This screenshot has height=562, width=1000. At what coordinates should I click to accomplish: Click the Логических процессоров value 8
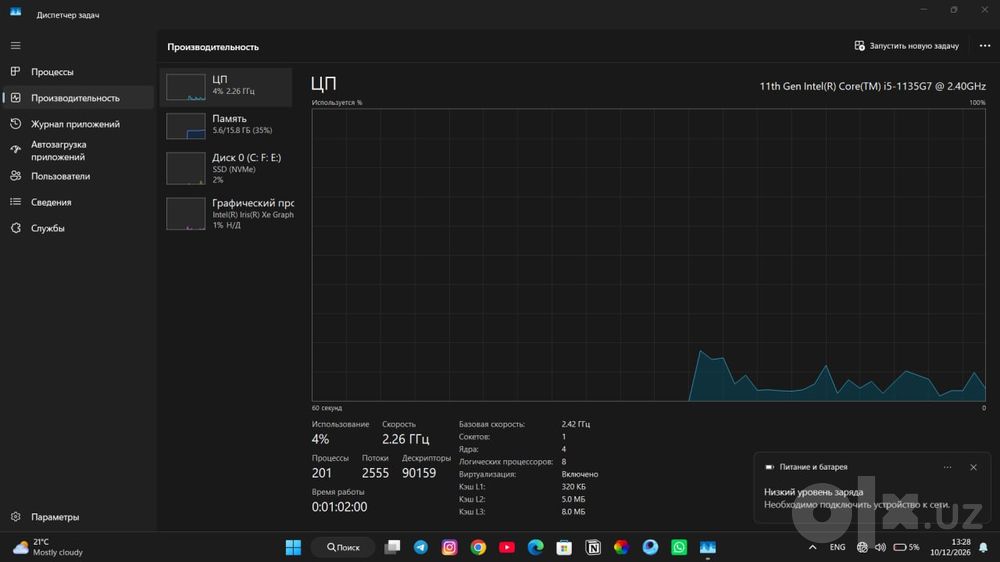[564, 462]
